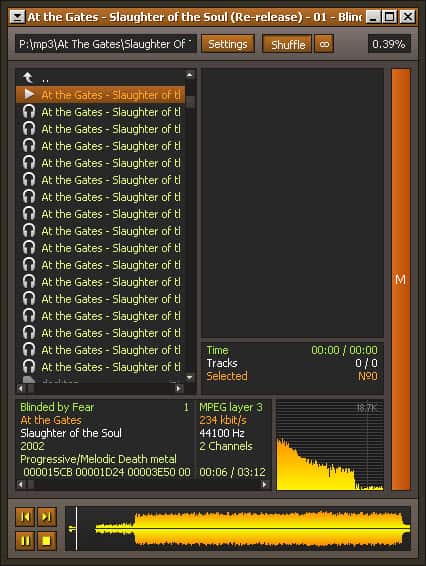Select the highlighted currently playing track
Screen dimensions: 426x566
coord(100,95)
